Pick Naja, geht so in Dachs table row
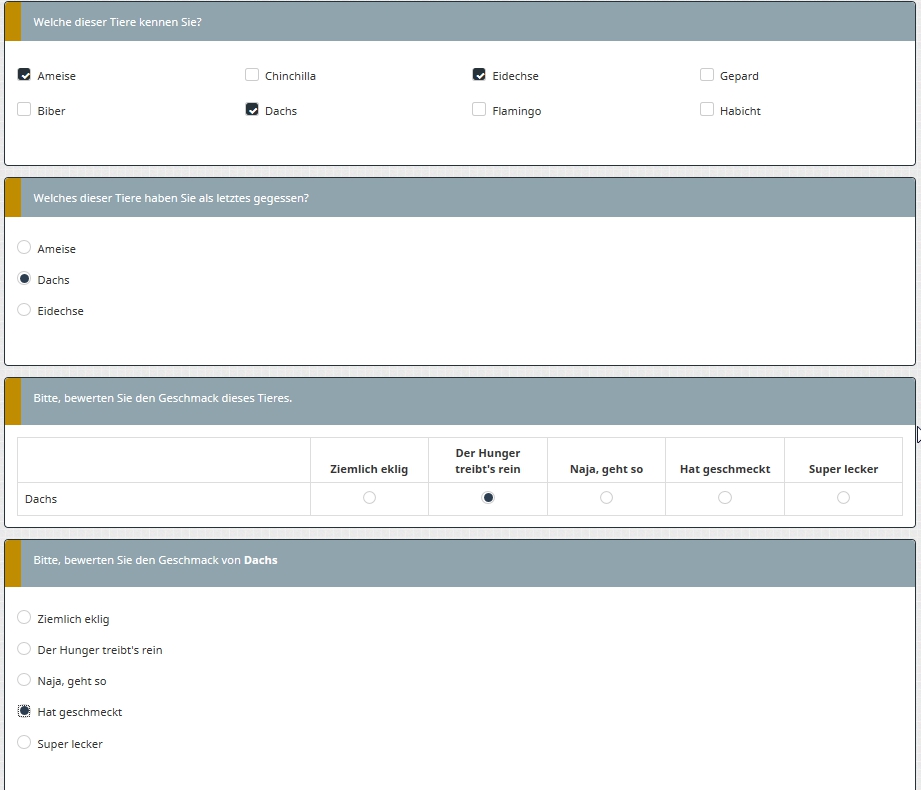 606,498
